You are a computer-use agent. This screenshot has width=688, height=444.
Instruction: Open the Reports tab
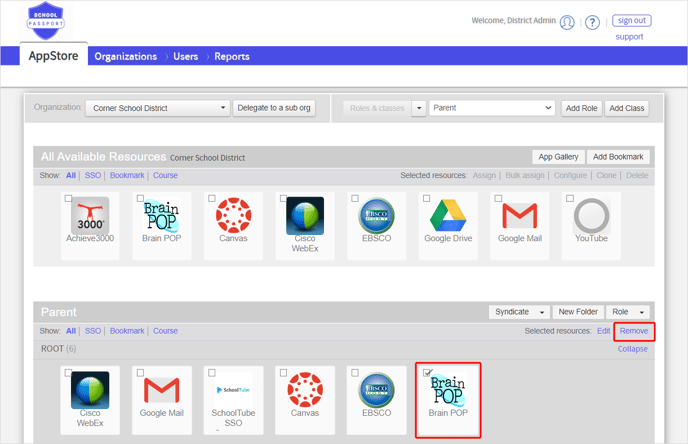coord(232,57)
